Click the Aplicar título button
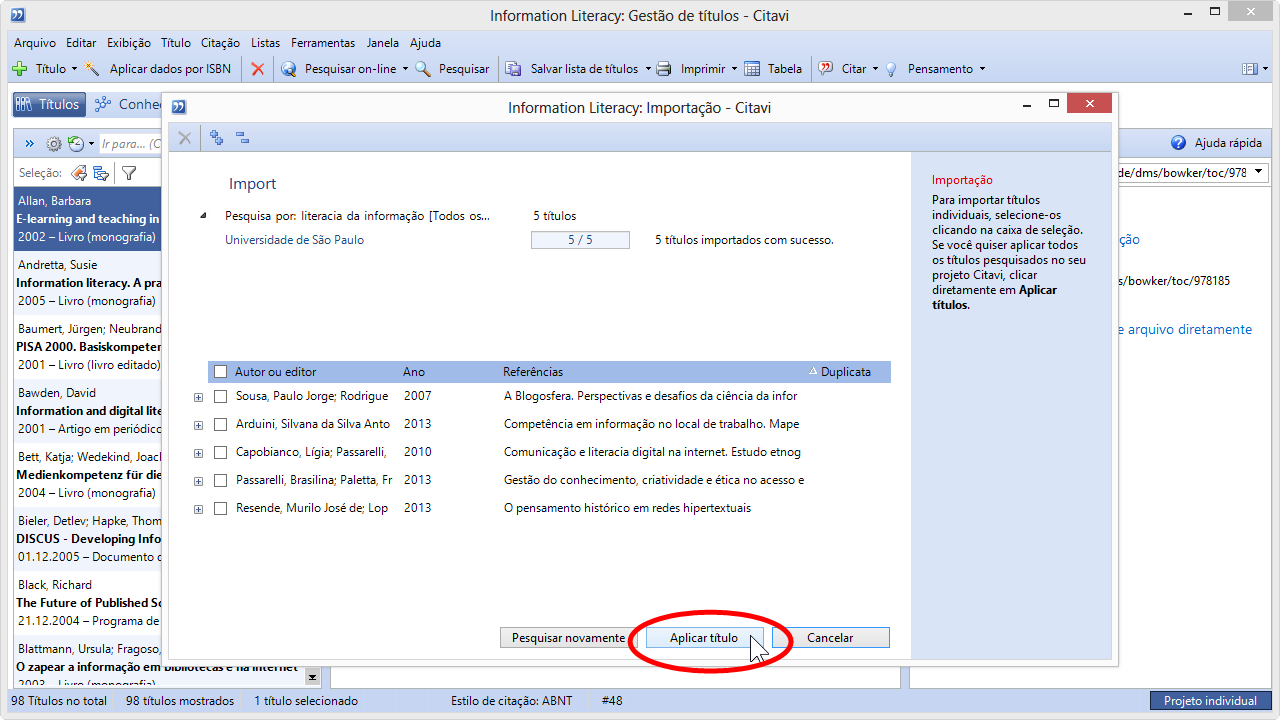Viewport: 1280px width, 720px height. click(x=704, y=638)
